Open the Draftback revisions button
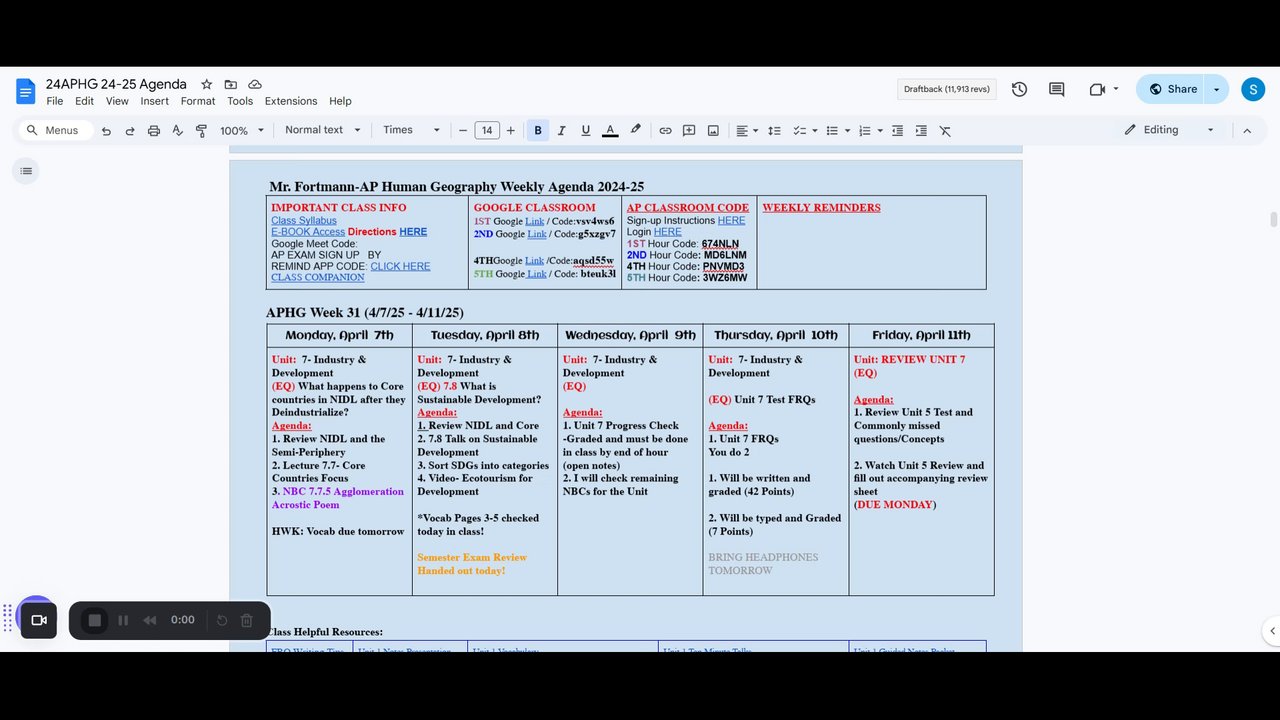Screen dimensions: 1280x720 point(947,89)
